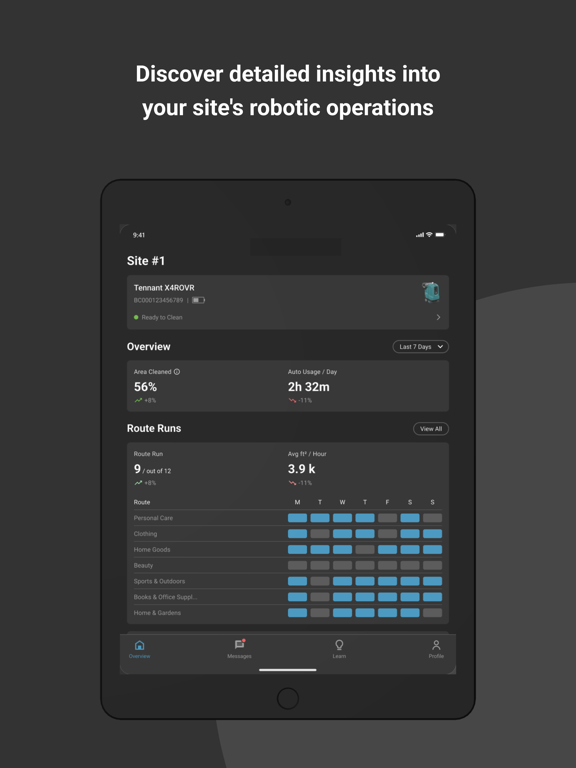
Task: Tap Personal Care Monday run block
Action: pyautogui.click(x=297, y=518)
